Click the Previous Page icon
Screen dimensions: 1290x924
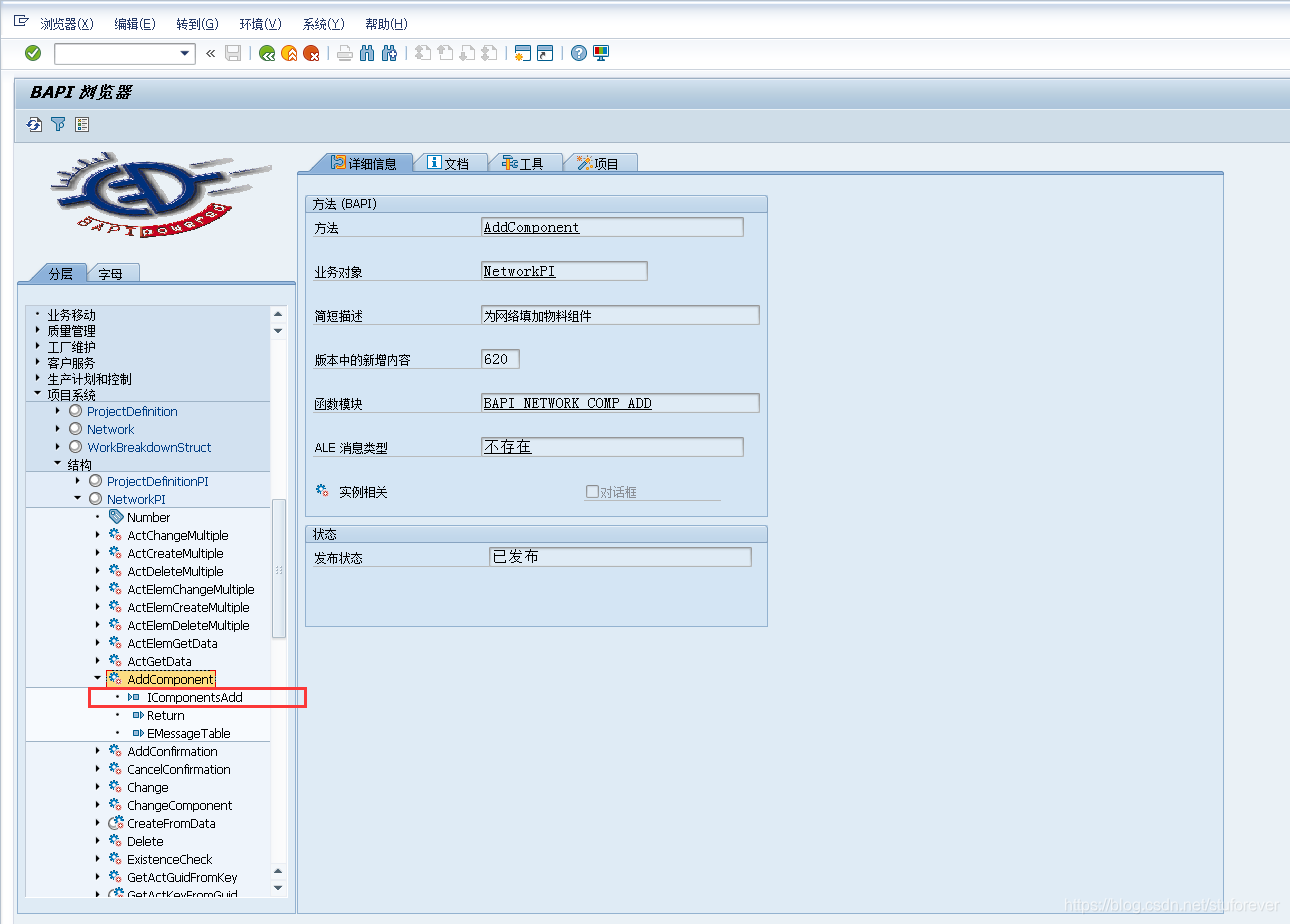(445, 53)
